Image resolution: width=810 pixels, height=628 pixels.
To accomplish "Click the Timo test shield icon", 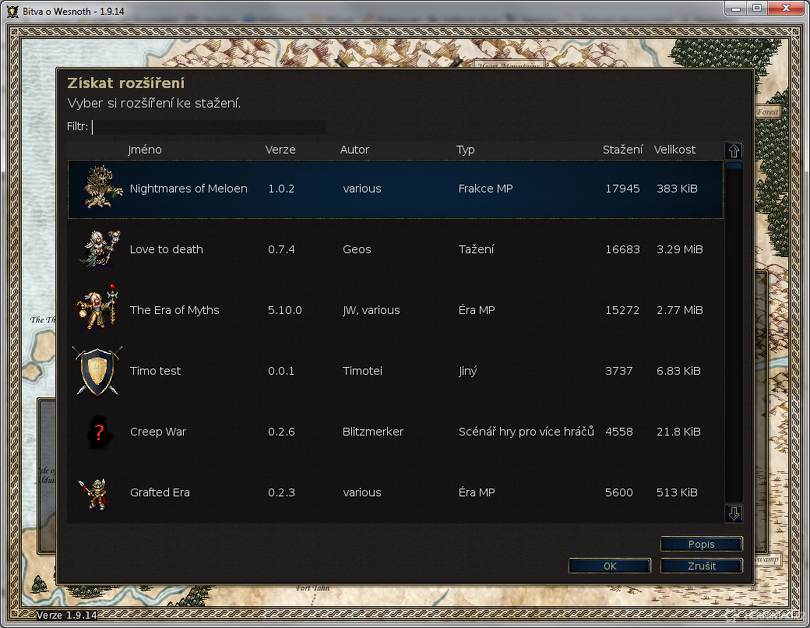I will coord(97,371).
